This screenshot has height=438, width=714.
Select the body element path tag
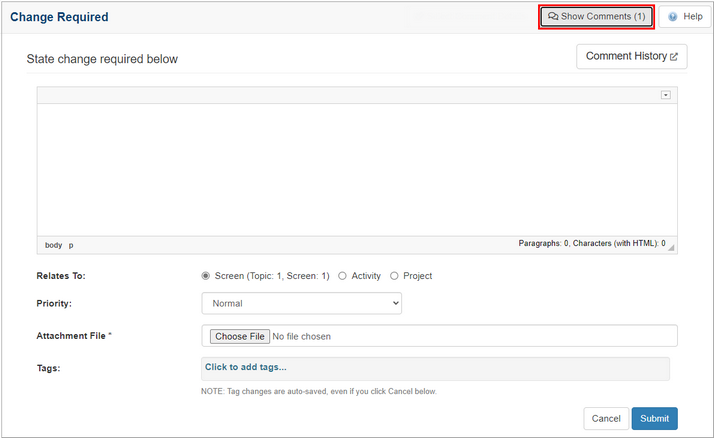click(x=53, y=245)
